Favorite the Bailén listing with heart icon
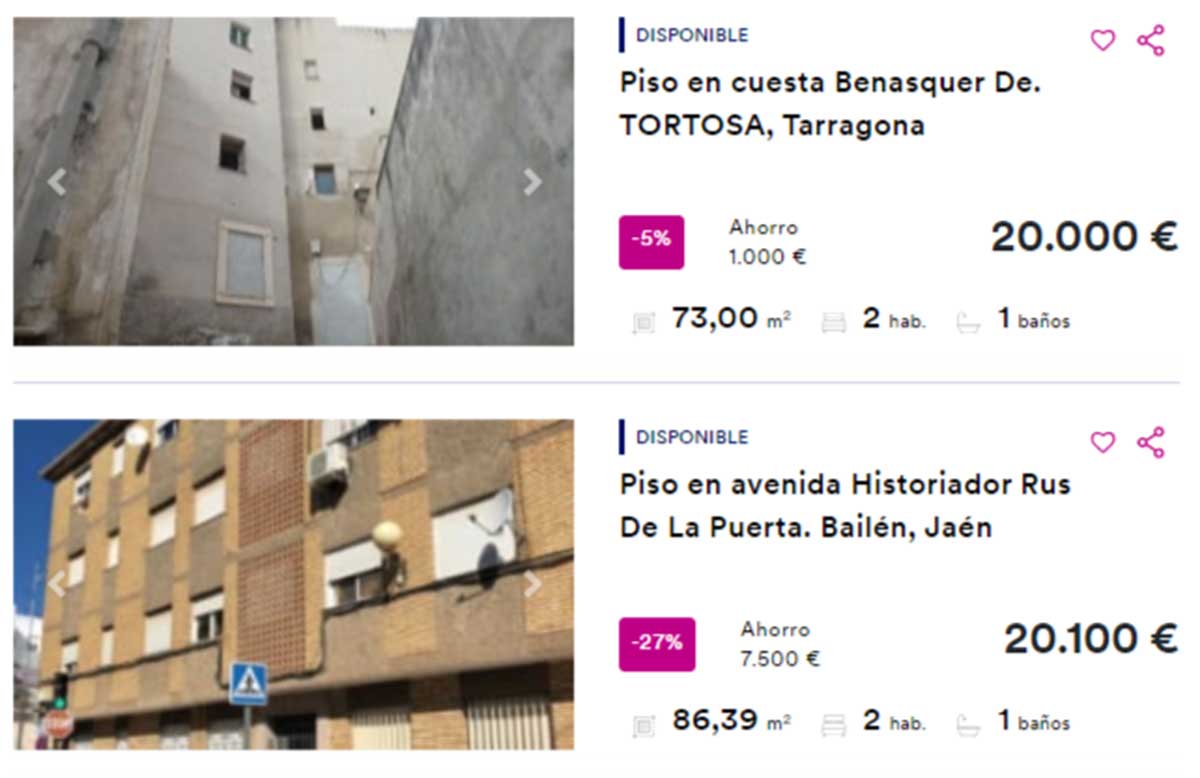1200x778 pixels. coord(1102,442)
